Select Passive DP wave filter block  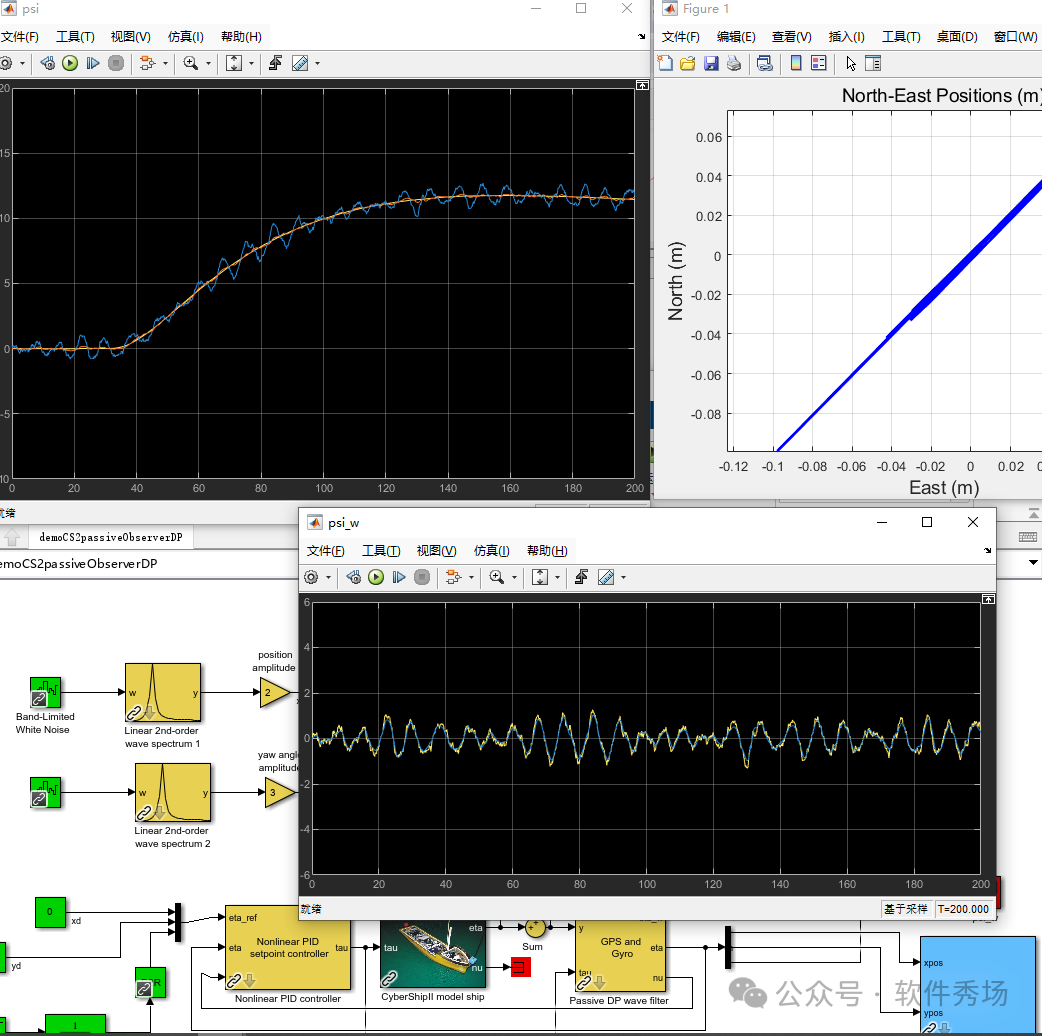[620, 956]
